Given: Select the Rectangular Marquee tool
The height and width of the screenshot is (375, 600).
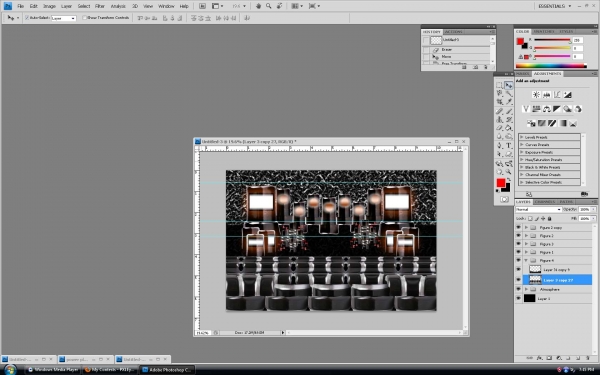Looking at the screenshot, I should [x=499, y=85].
